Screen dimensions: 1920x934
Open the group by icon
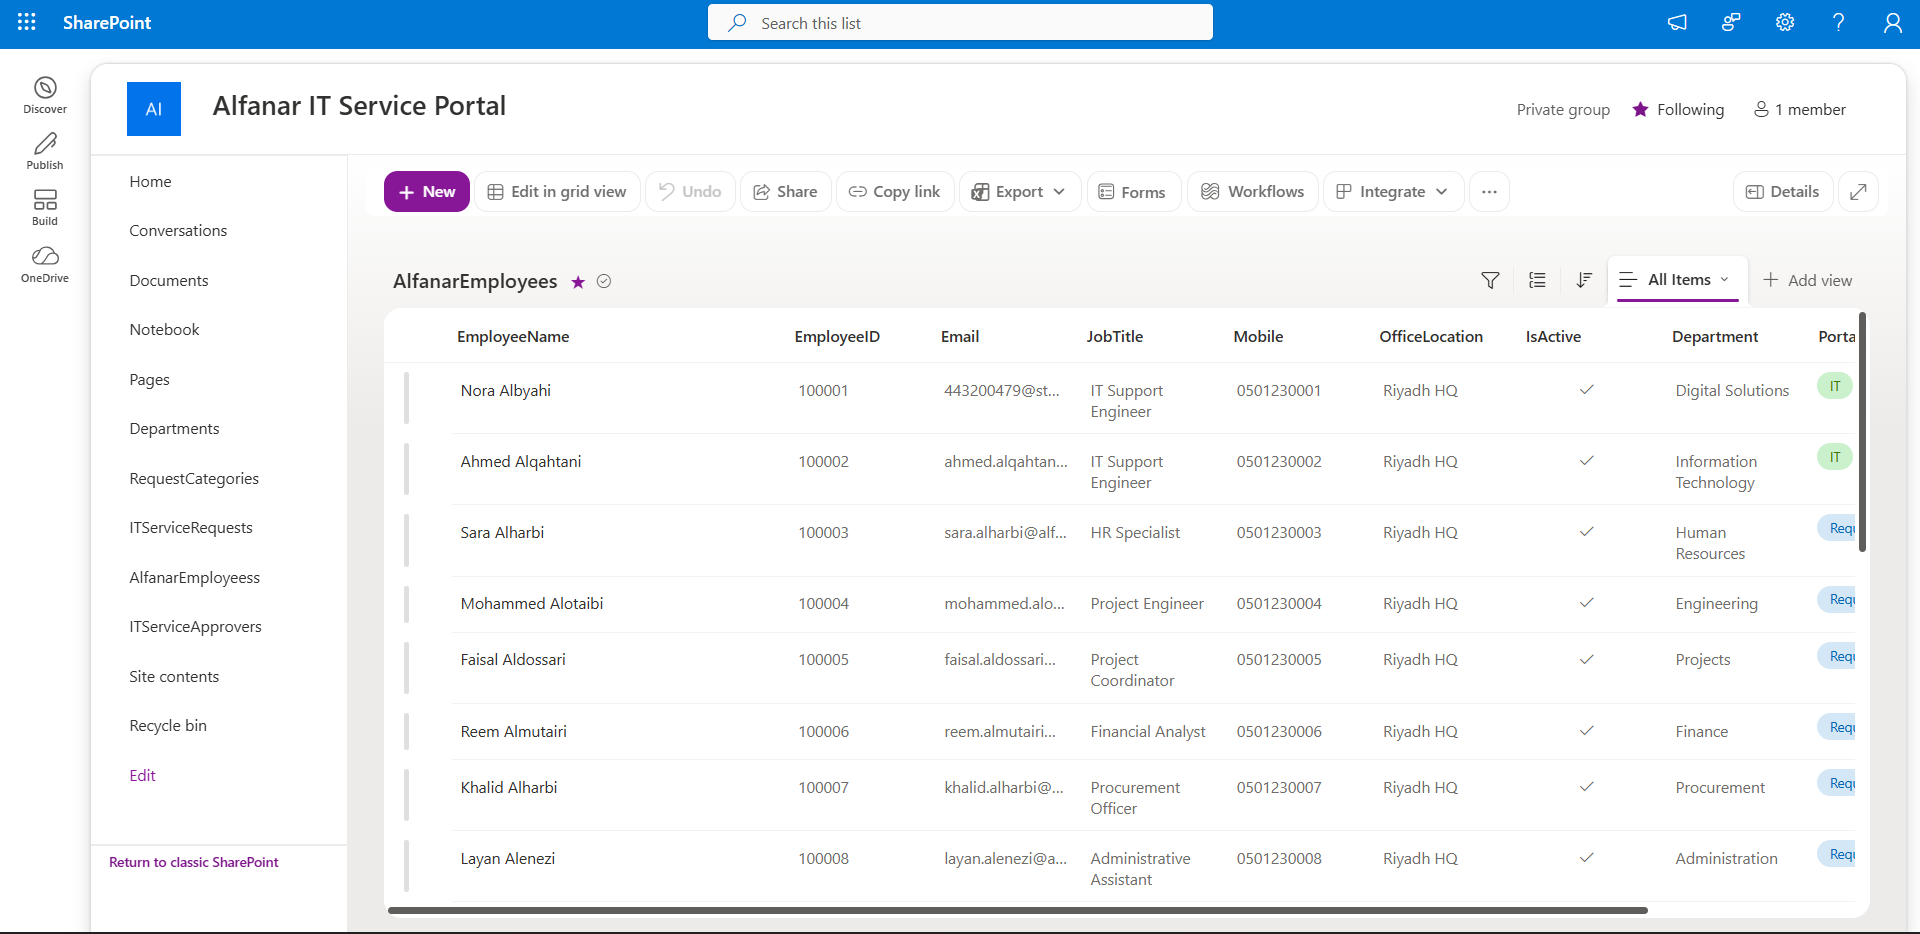[x=1537, y=280]
